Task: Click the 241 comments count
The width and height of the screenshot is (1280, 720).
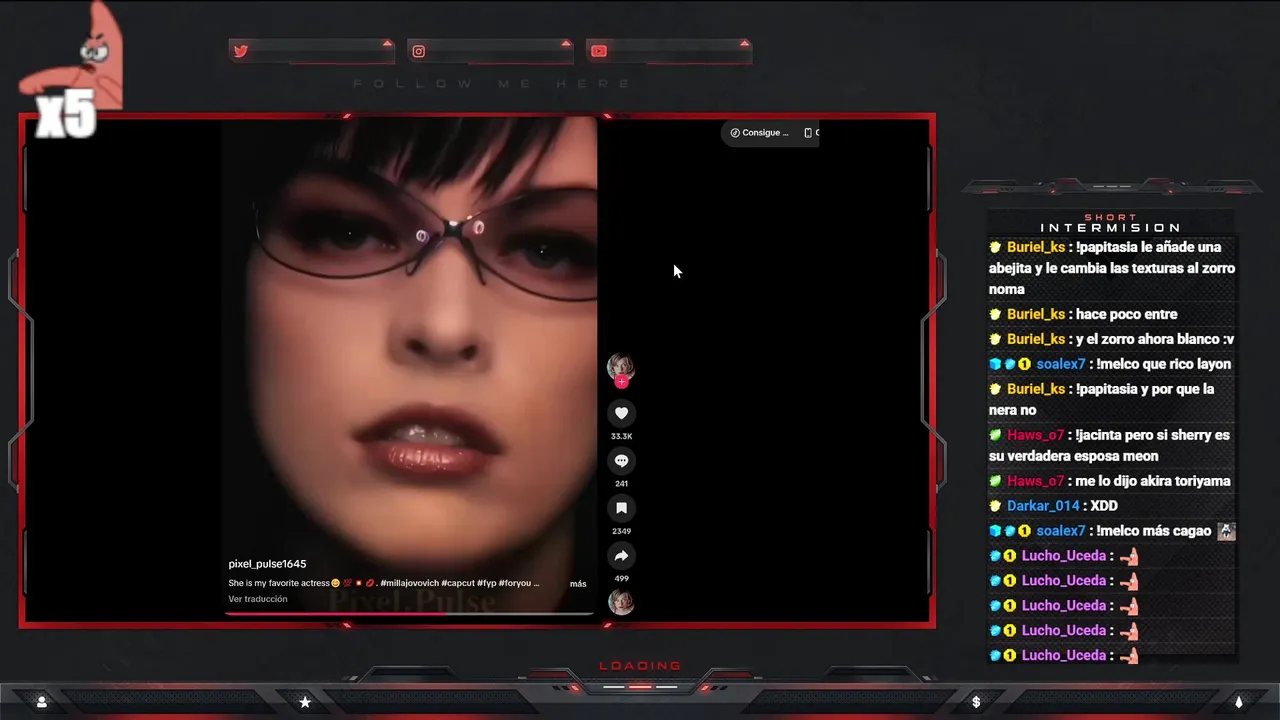Action: click(x=621, y=484)
